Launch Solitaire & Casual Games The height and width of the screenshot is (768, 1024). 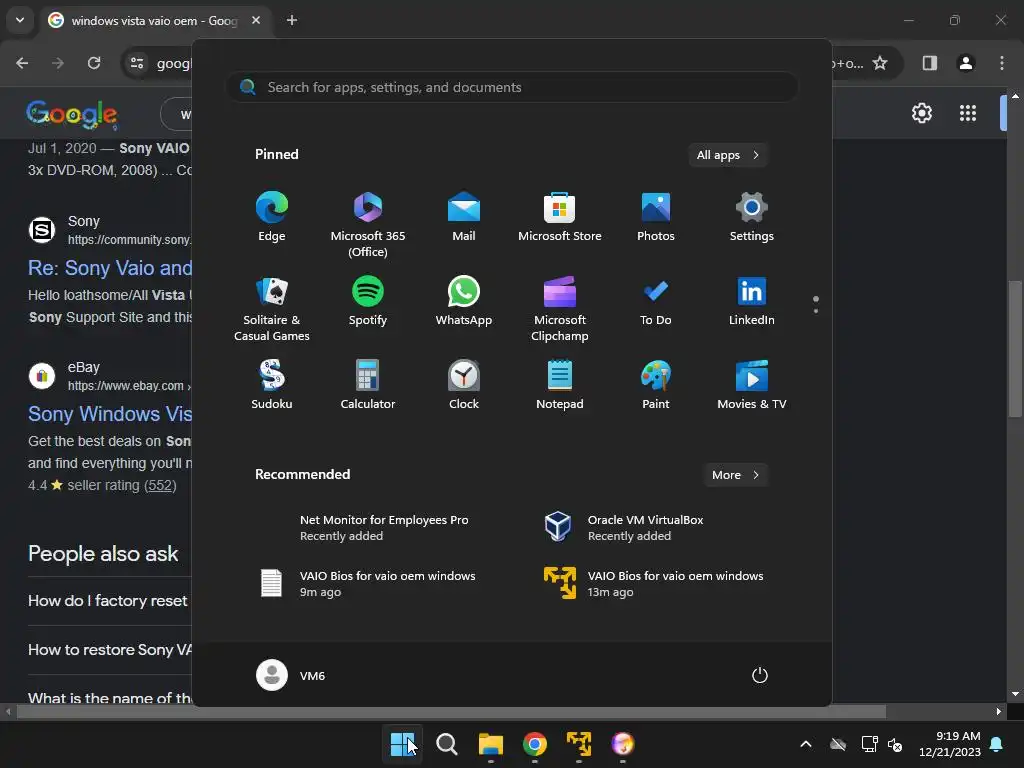[x=272, y=309]
